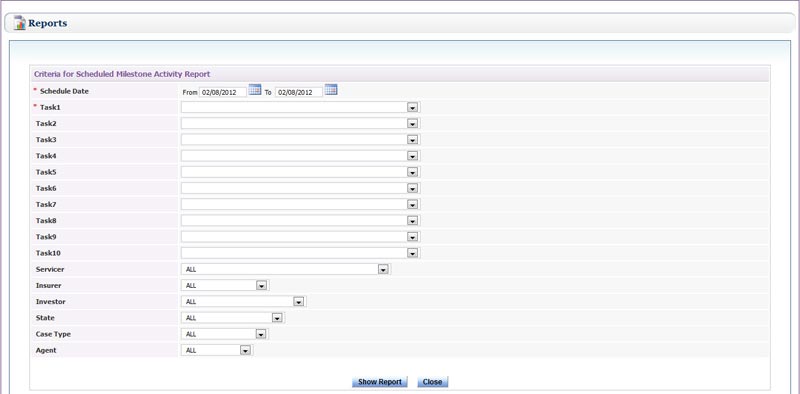Click the Reports title text
The width and height of the screenshot is (800, 394).
coord(47,23)
